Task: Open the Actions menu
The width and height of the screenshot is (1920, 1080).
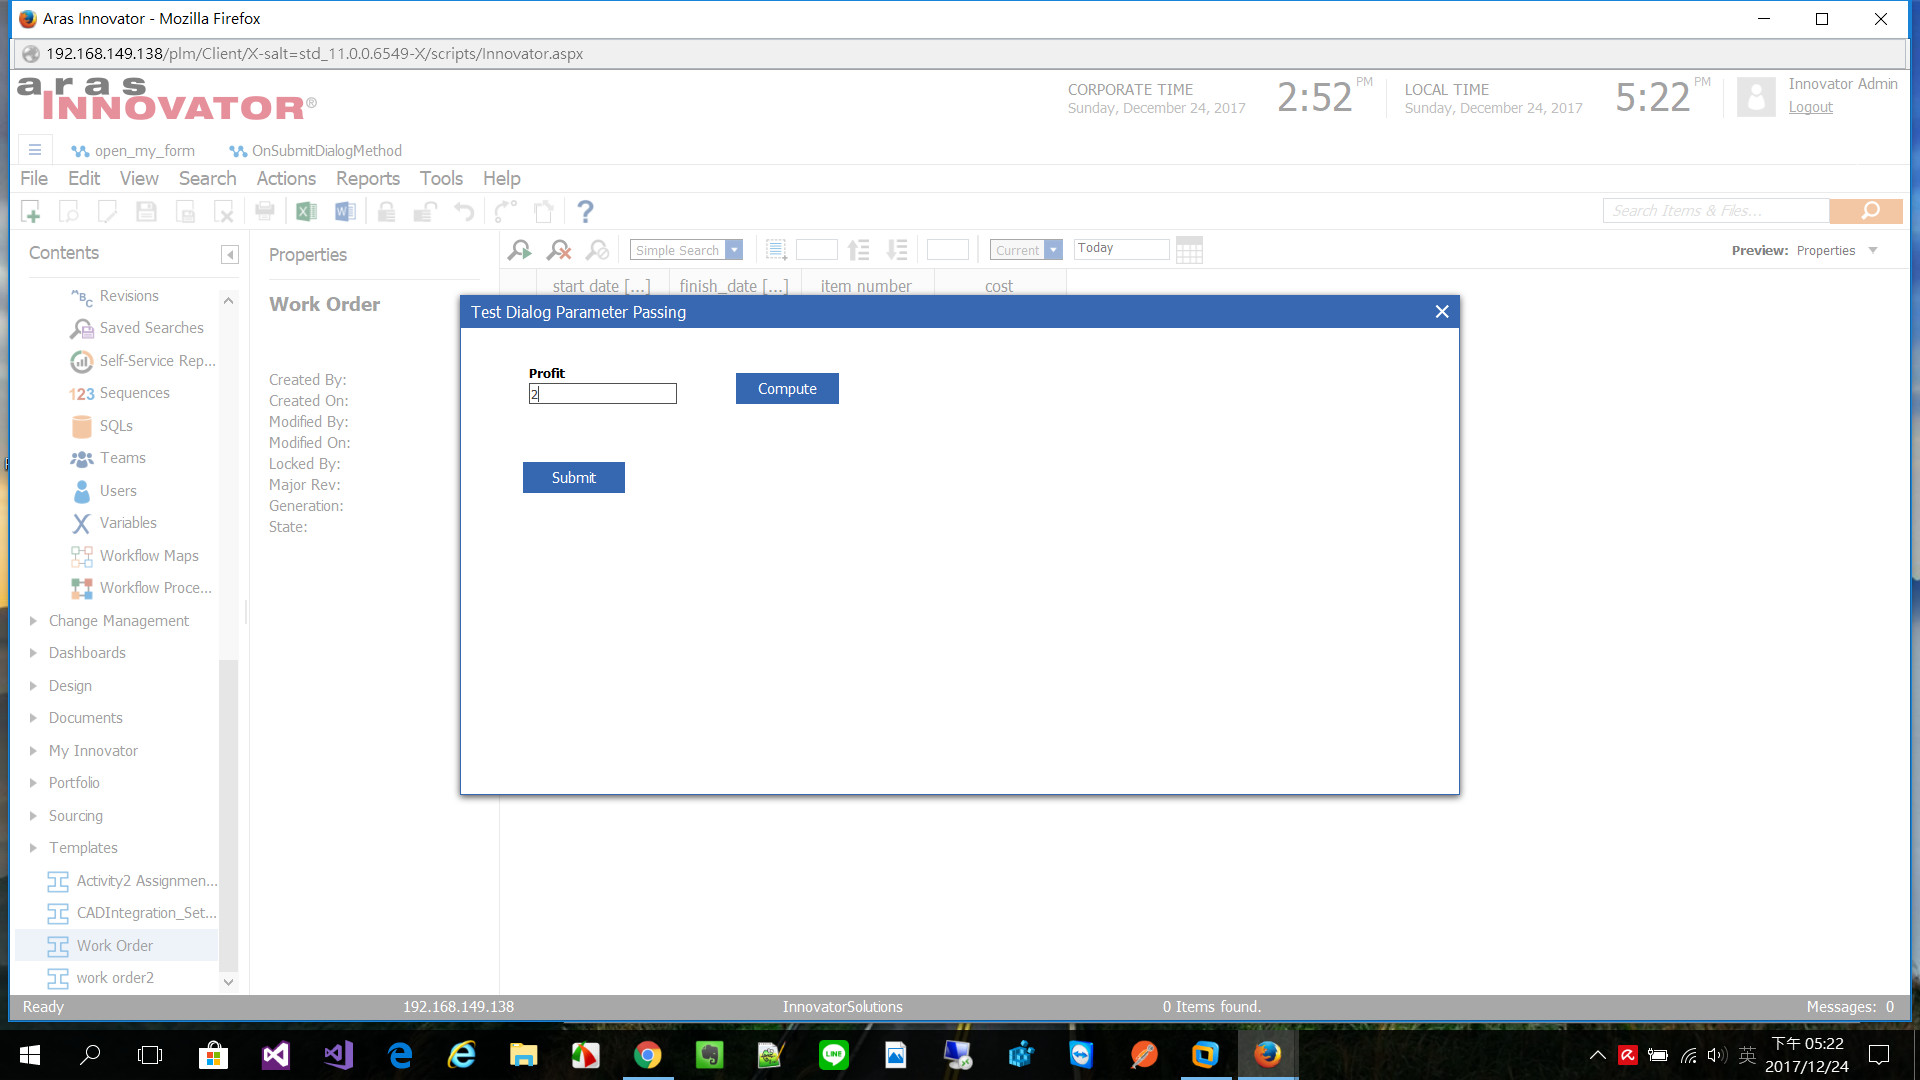Action: coord(286,179)
